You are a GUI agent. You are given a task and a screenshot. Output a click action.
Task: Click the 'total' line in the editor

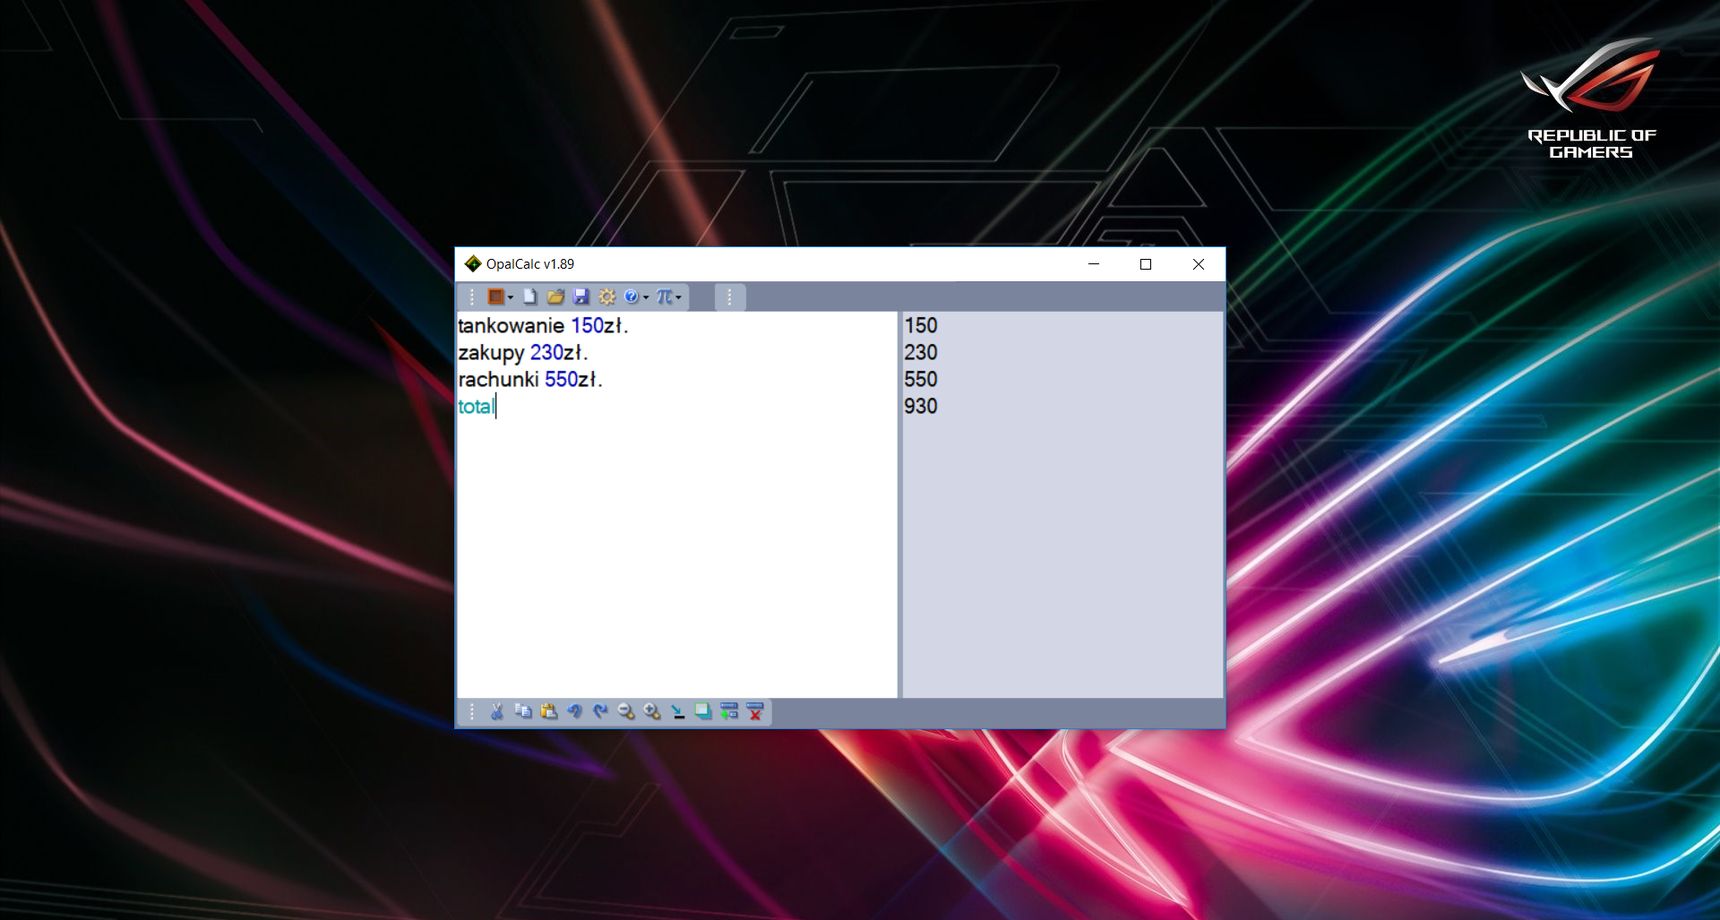click(476, 406)
